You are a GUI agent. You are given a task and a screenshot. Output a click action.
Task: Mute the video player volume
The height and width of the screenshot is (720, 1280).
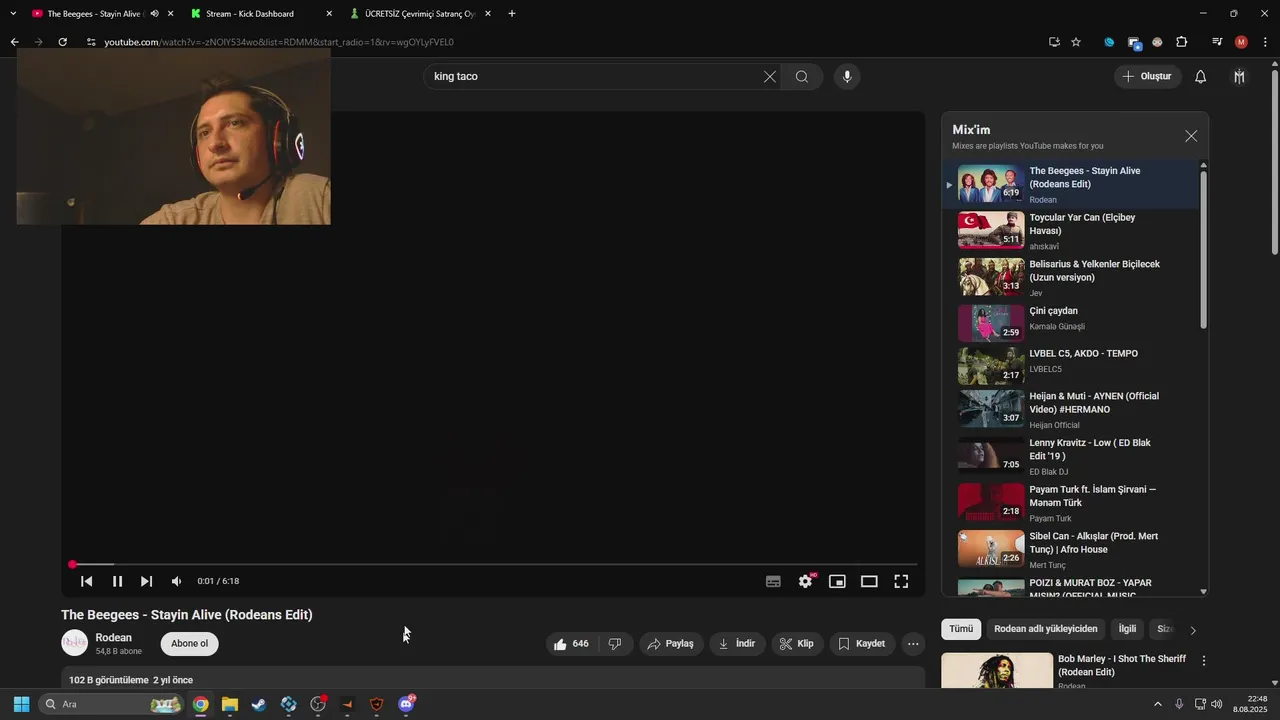[176, 581]
